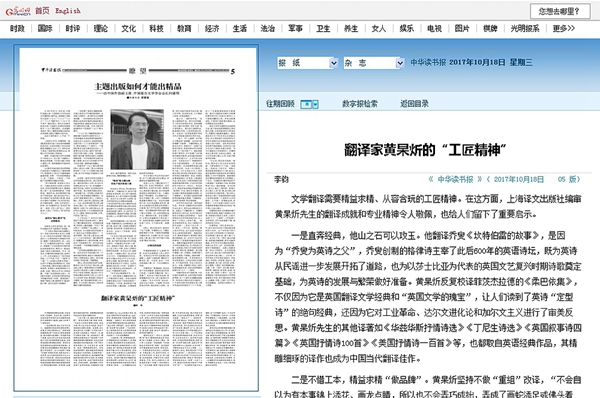
Task: Go to the 科技 section
Action: click(156, 28)
